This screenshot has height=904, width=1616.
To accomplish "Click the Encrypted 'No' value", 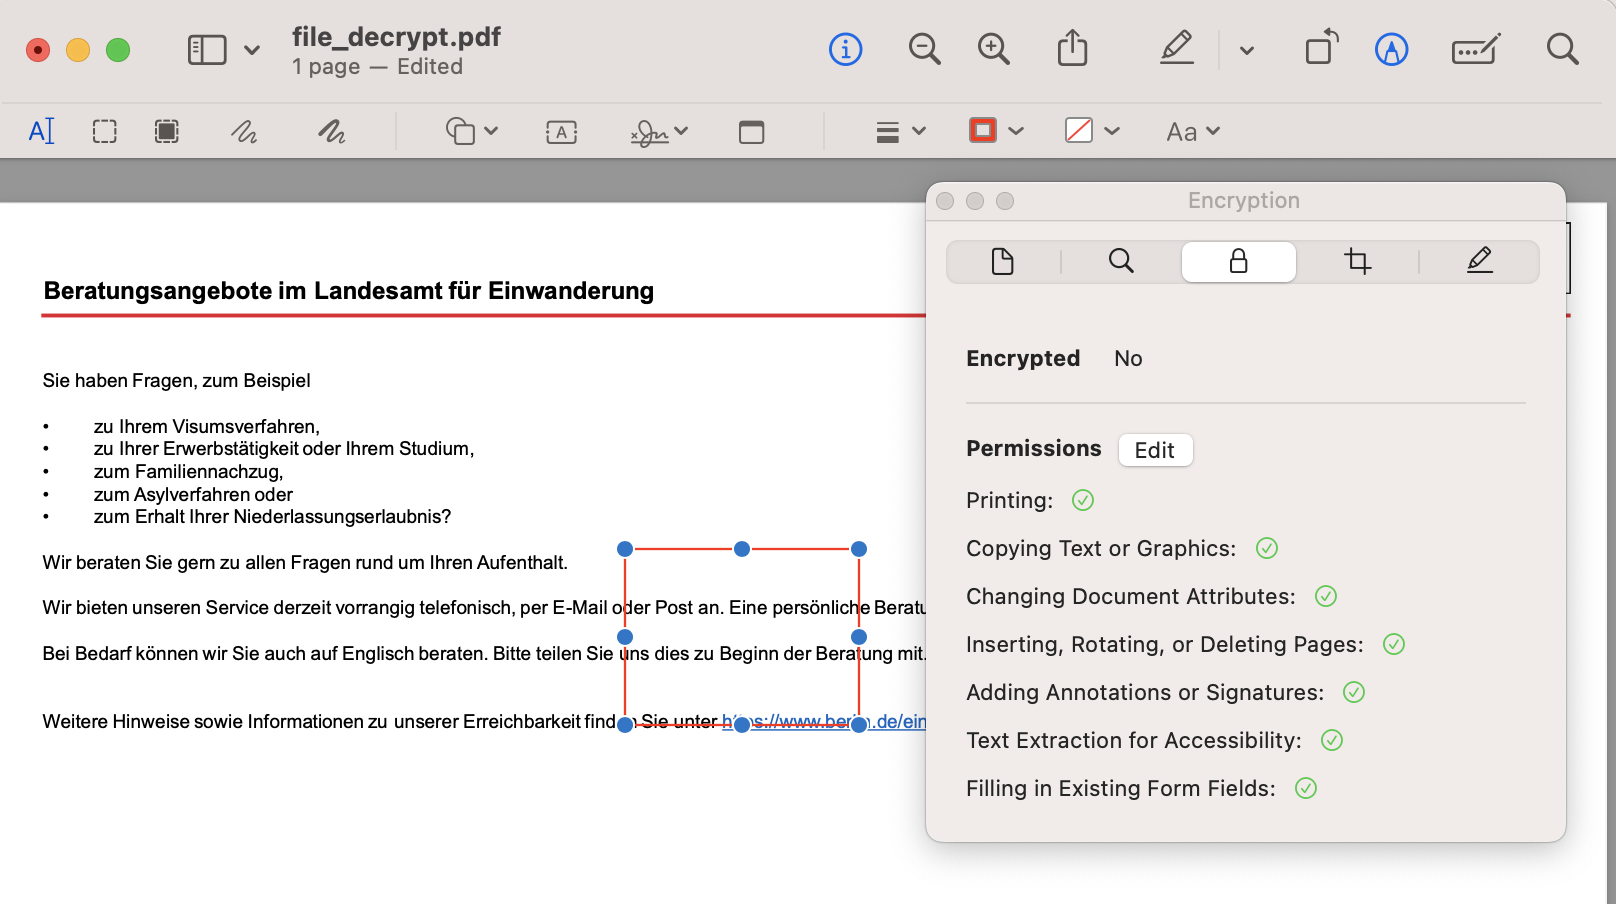I will [1128, 359].
